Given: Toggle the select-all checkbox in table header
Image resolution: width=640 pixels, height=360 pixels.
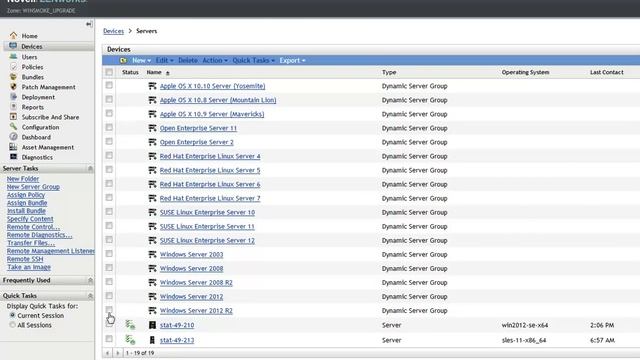Looking at the screenshot, I should pos(109,72).
